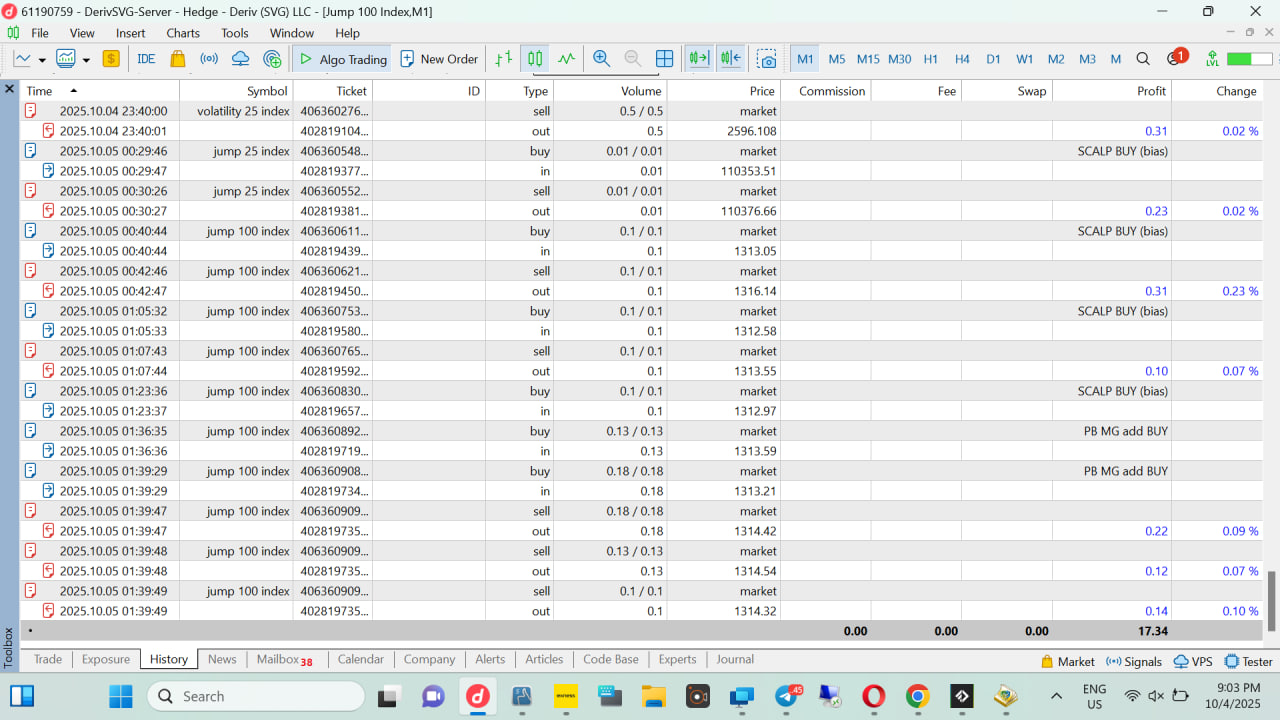Switch to the Journal tab
This screenshot has width=1280, height=720.
coord(735,659)
